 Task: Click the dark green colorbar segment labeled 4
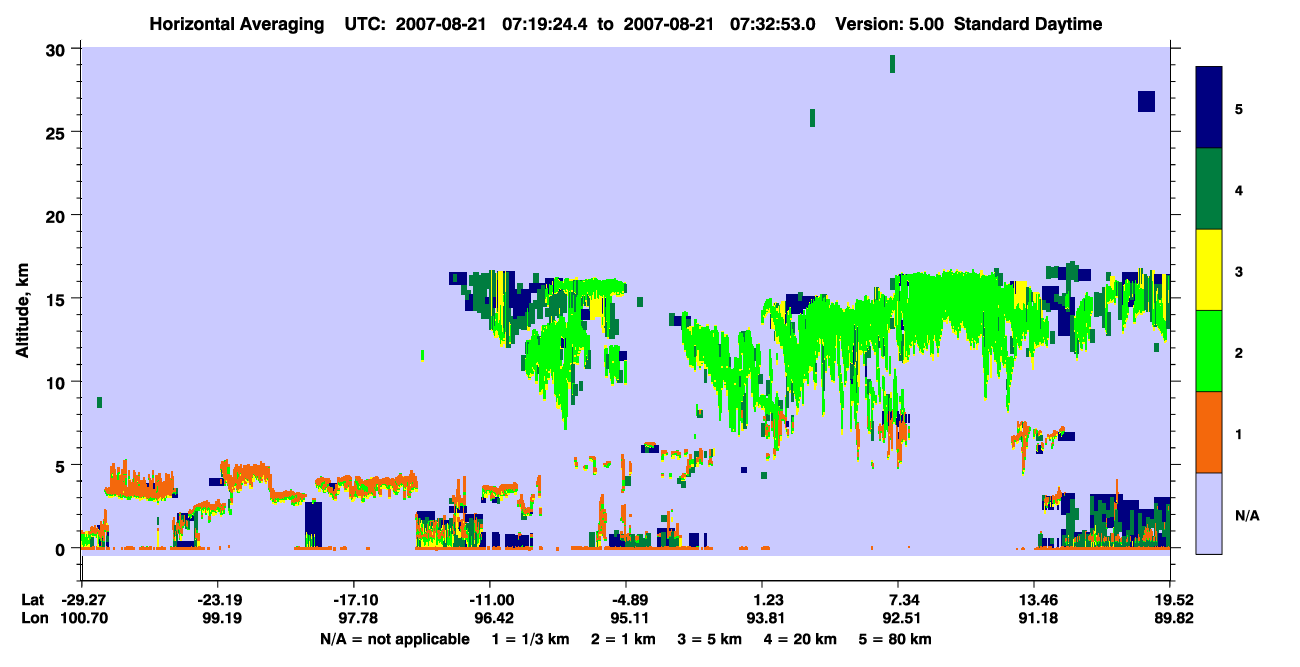1209,189
